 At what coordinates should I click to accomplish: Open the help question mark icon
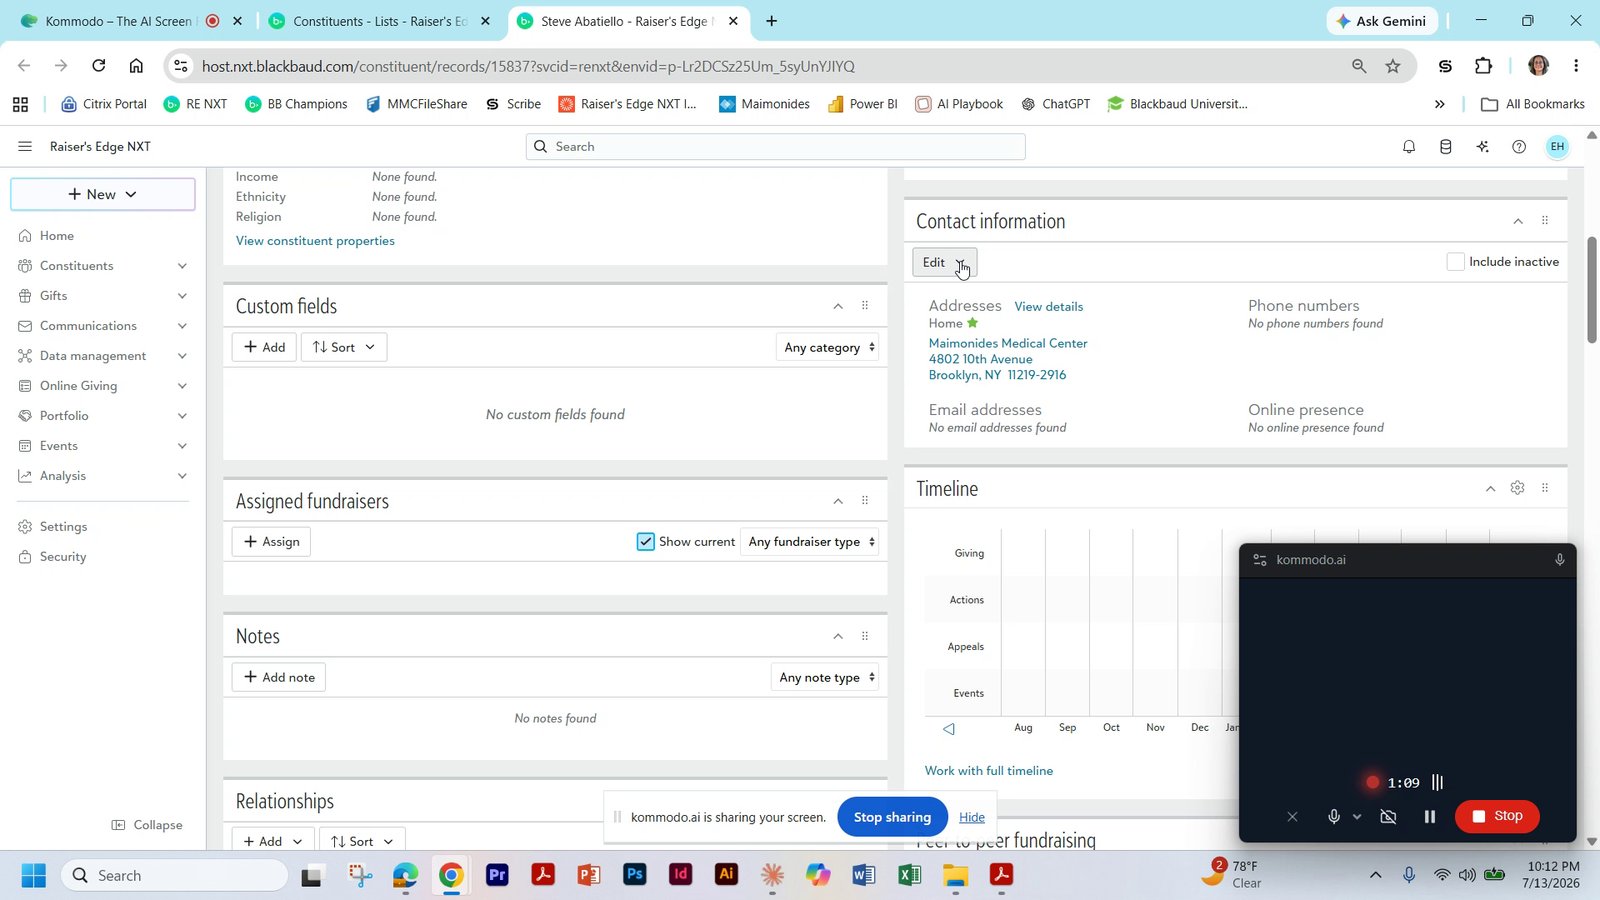tap(1519, 147)
